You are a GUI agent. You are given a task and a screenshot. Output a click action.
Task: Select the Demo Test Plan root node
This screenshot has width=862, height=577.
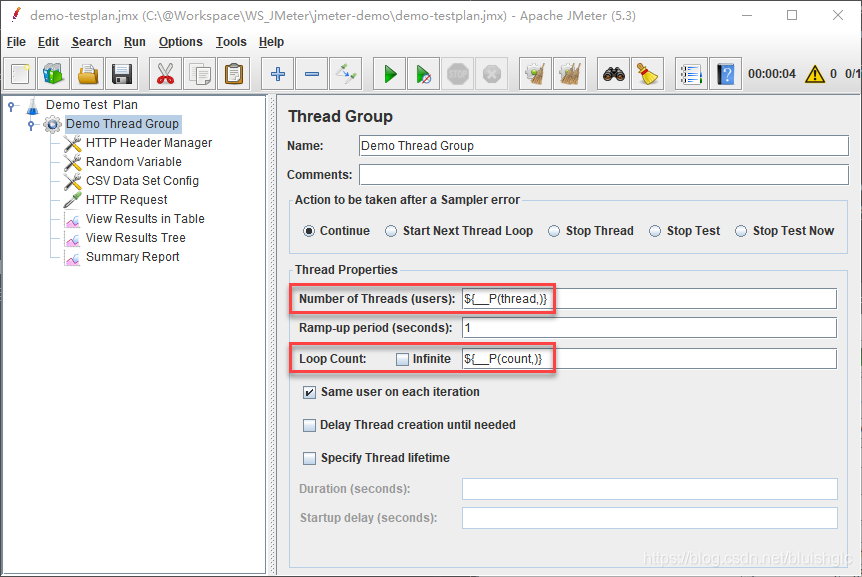click(91, 105)
